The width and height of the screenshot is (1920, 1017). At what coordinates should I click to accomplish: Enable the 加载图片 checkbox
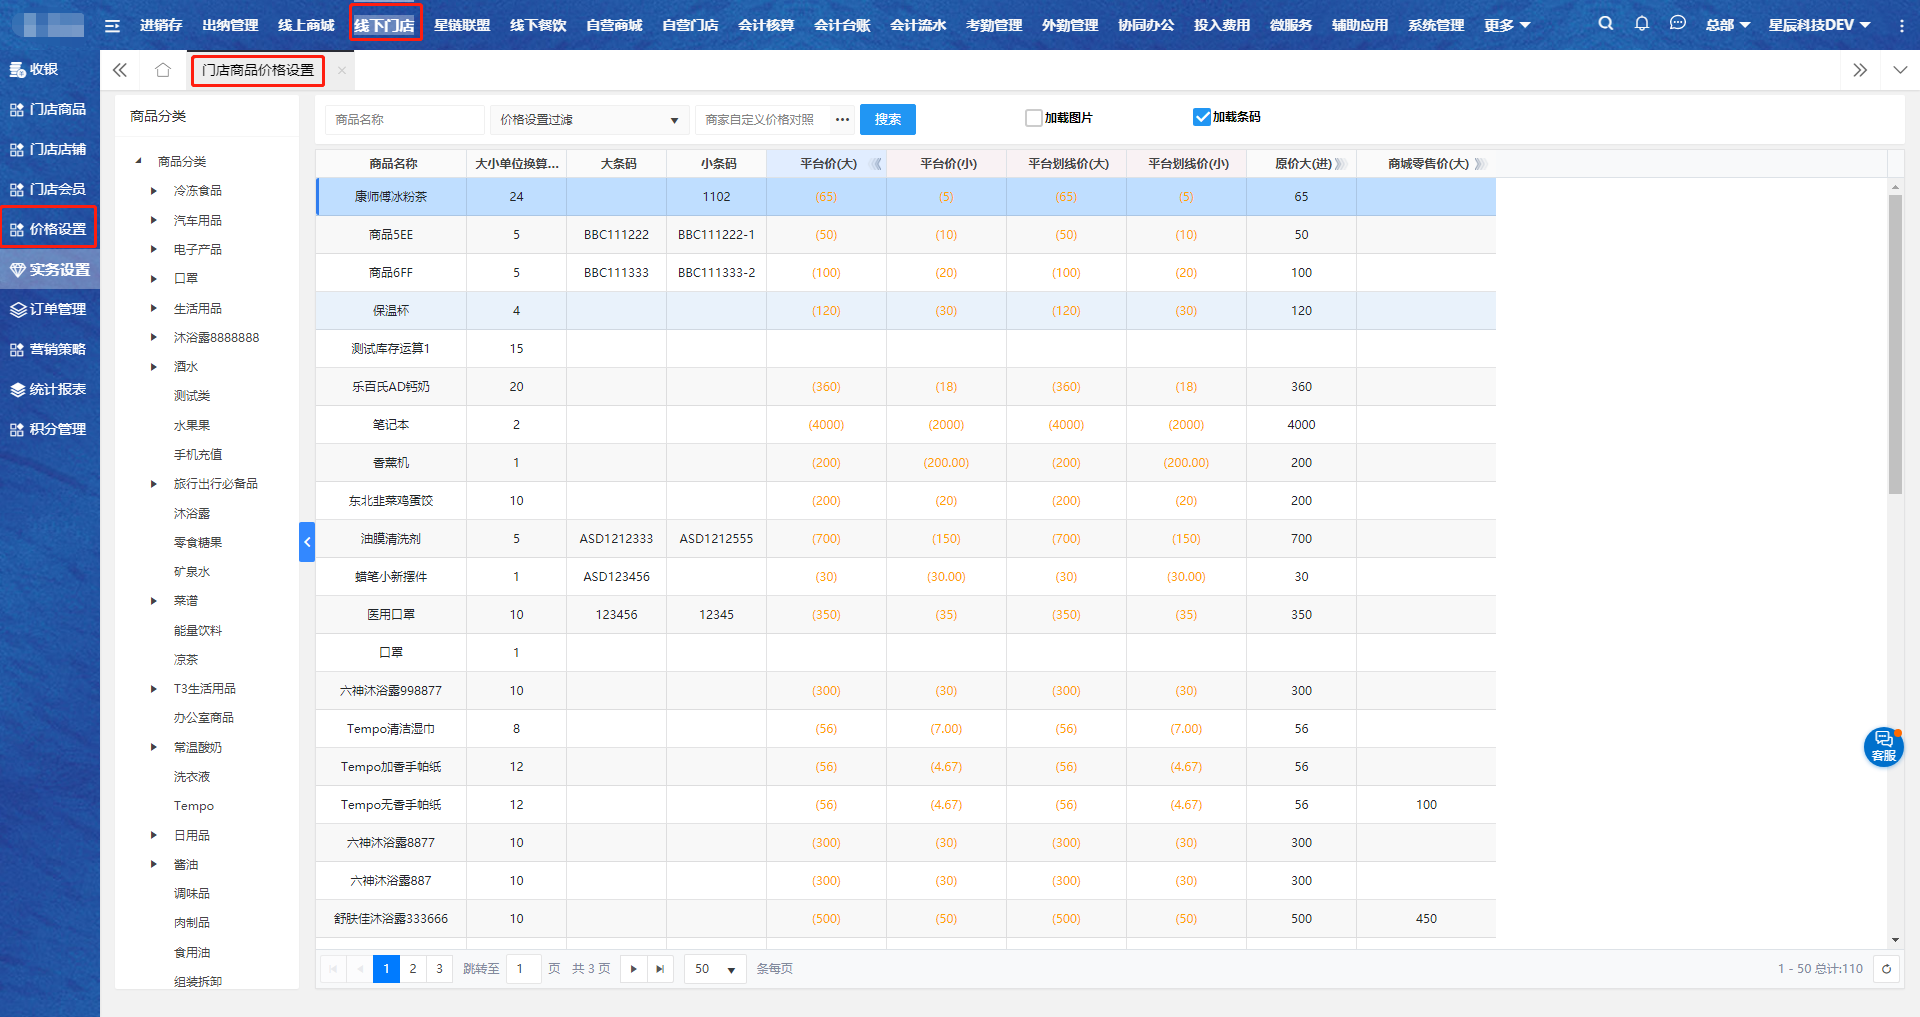[x=1034, y=118]
